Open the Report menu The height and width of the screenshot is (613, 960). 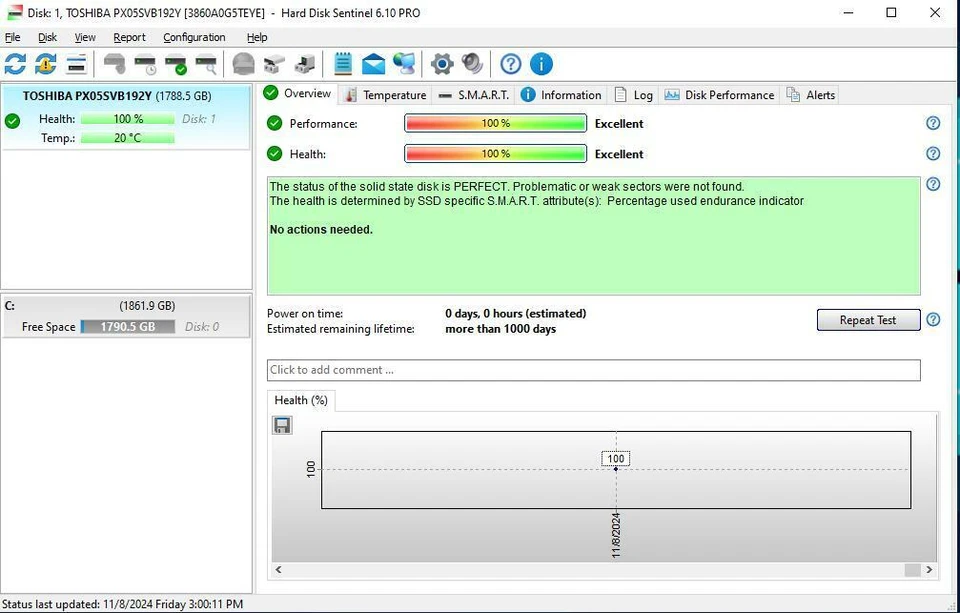129,37
